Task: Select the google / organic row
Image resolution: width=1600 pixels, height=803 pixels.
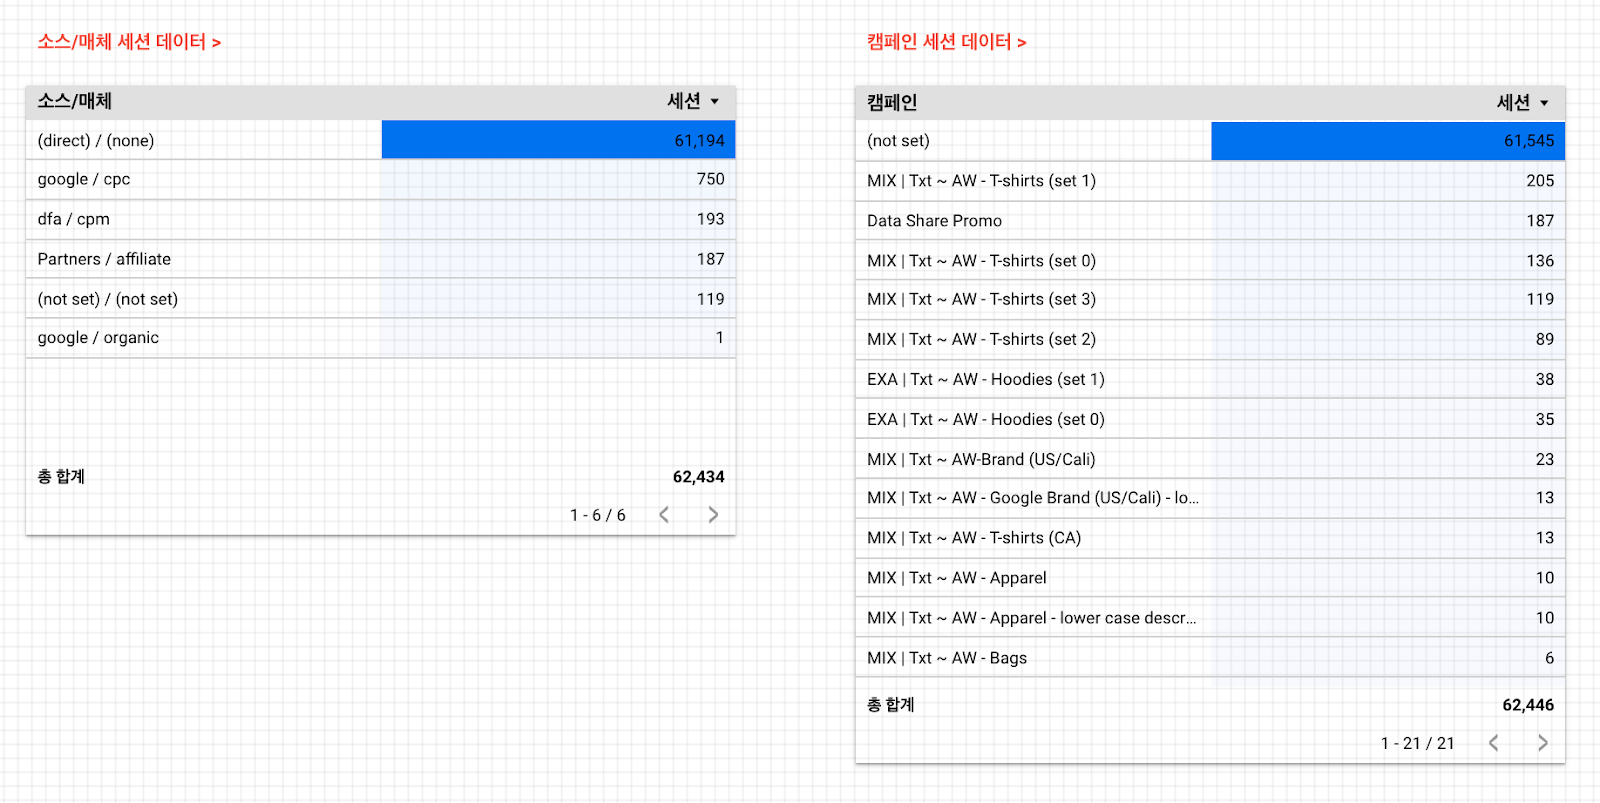Action: [x=381, y=338]
